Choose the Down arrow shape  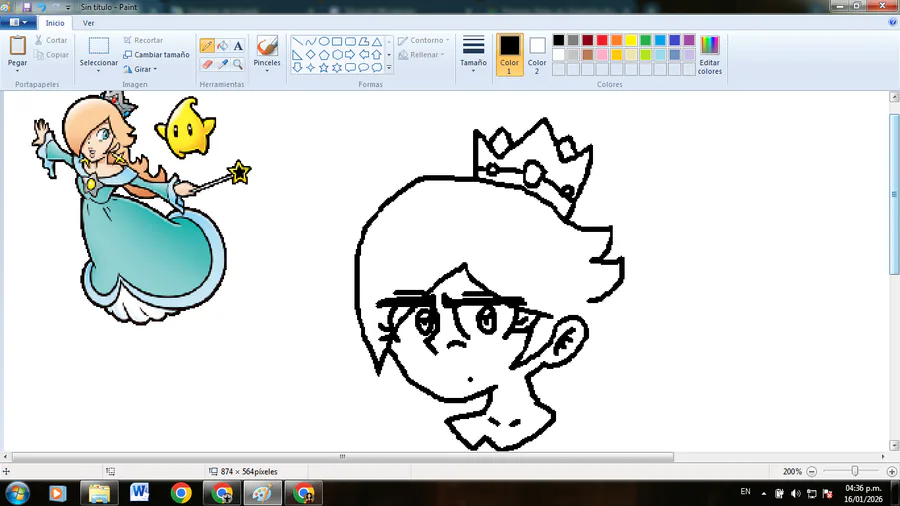297,68
